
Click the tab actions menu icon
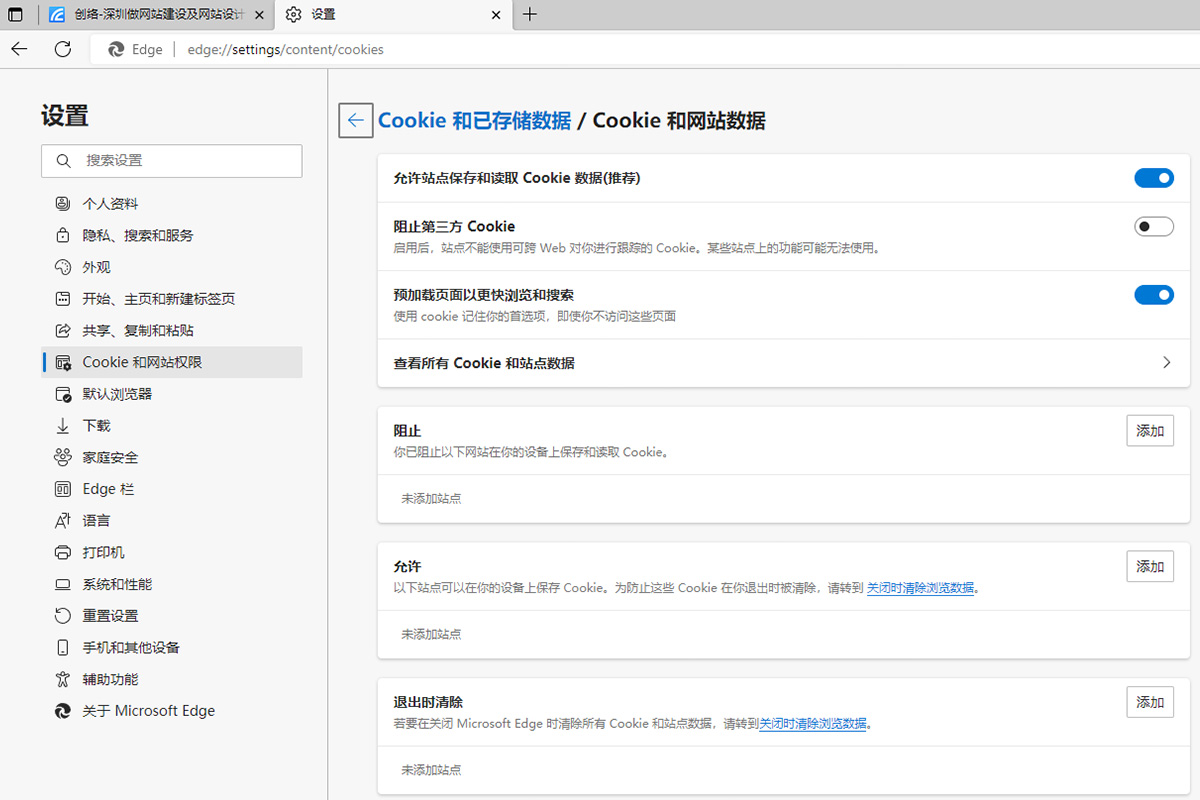16,14
